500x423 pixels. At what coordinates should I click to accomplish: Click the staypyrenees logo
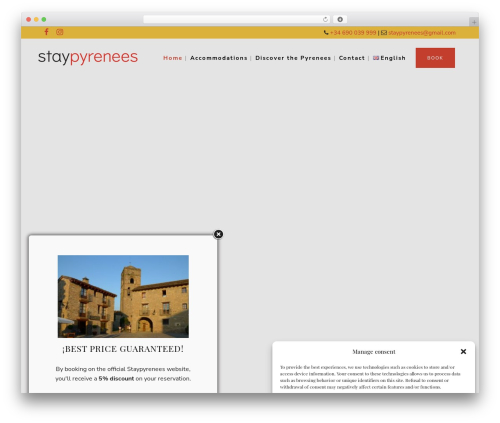tap(88, 57)
